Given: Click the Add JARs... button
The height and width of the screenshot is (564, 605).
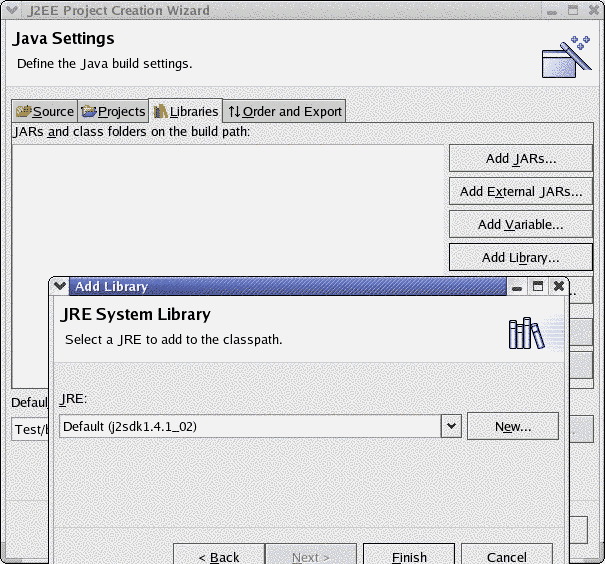Looking at the screenshot, I should (x=520, y=158).
